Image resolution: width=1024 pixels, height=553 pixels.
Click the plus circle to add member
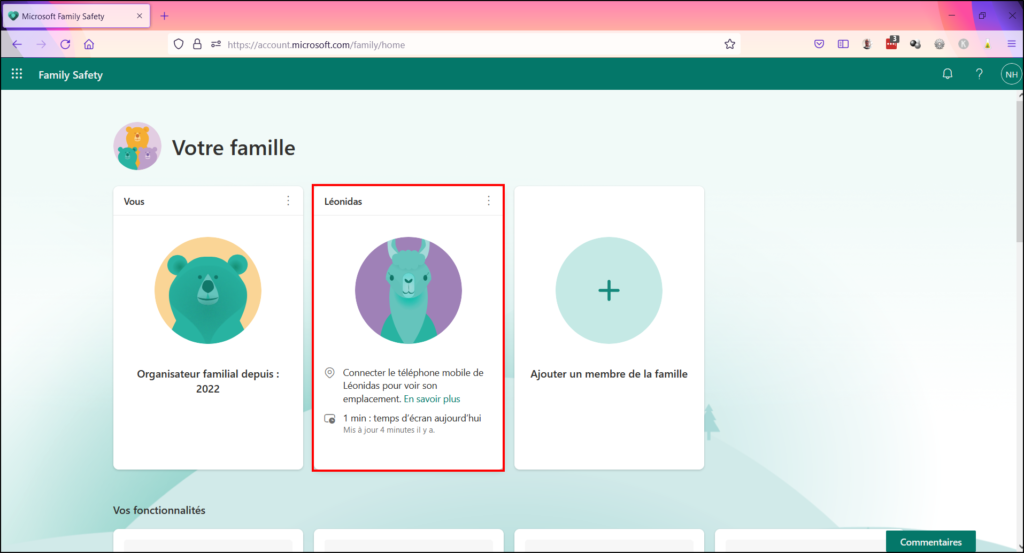(x=609, y=291)
